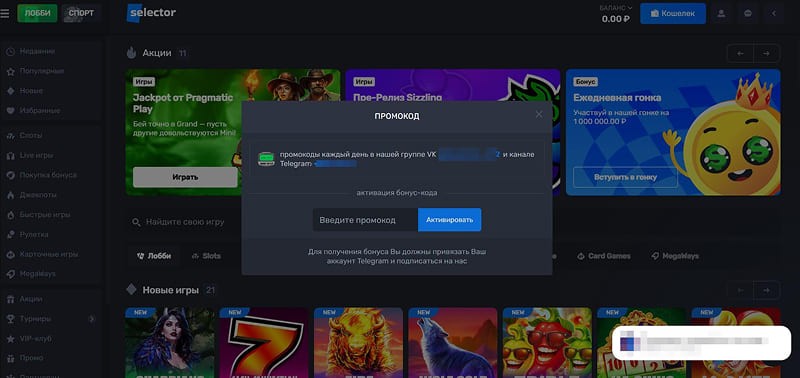Click the star icon next to VIP-клуб
The width and height of the screenshot is (800, 378).
tap(10, 339)
